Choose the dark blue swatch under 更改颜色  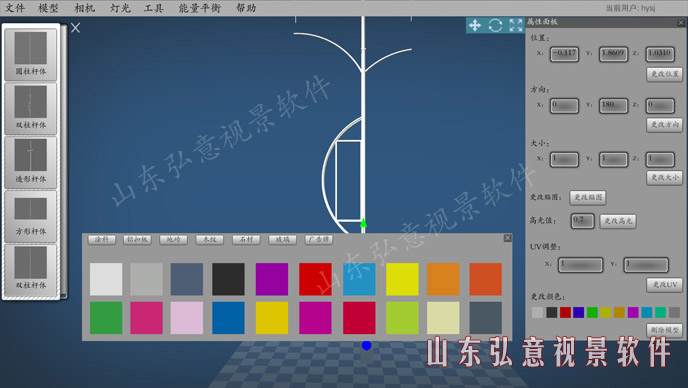click(579, 313)
